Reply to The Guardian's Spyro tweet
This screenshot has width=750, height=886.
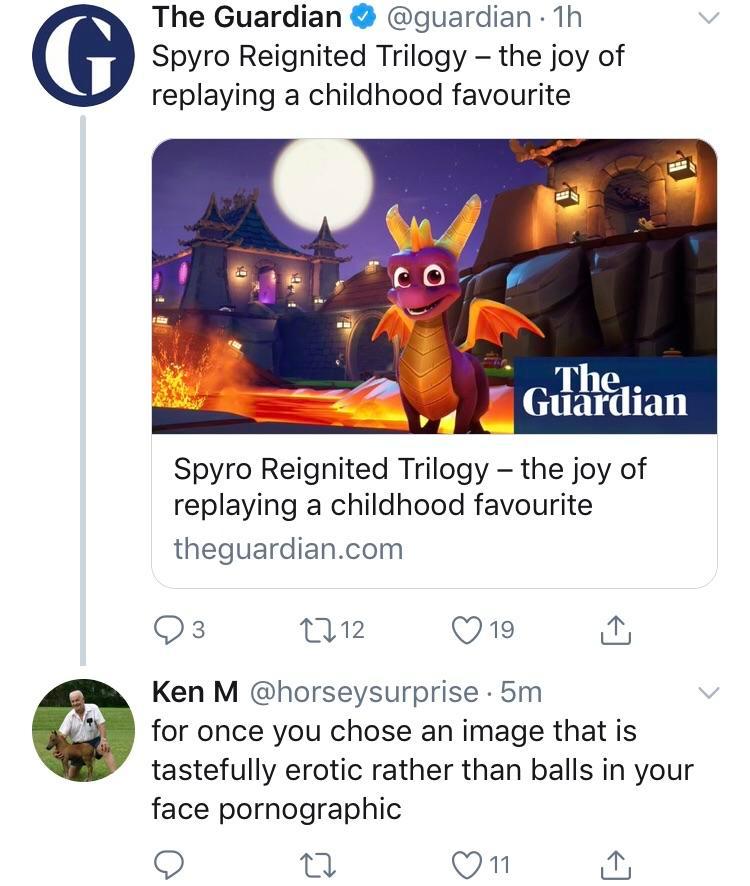tap(170, 629)
